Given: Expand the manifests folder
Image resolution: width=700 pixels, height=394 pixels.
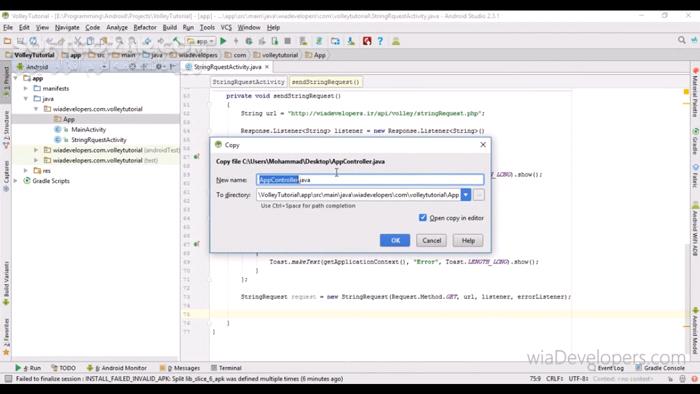Looking at the screenshot, I should coord(26,88).
